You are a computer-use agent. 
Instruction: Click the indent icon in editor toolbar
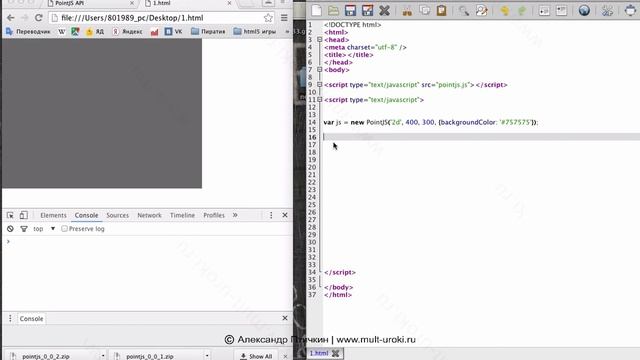point(544,10)
